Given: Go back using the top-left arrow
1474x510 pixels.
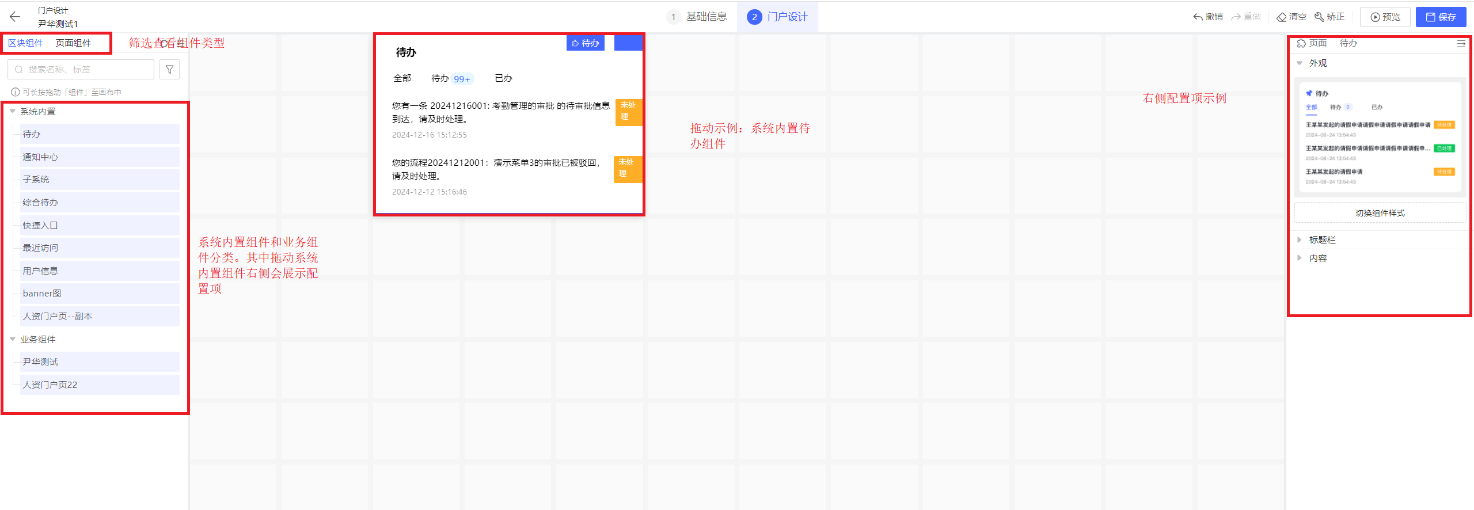Looking at the screenshot, I should tap(14, 16).
